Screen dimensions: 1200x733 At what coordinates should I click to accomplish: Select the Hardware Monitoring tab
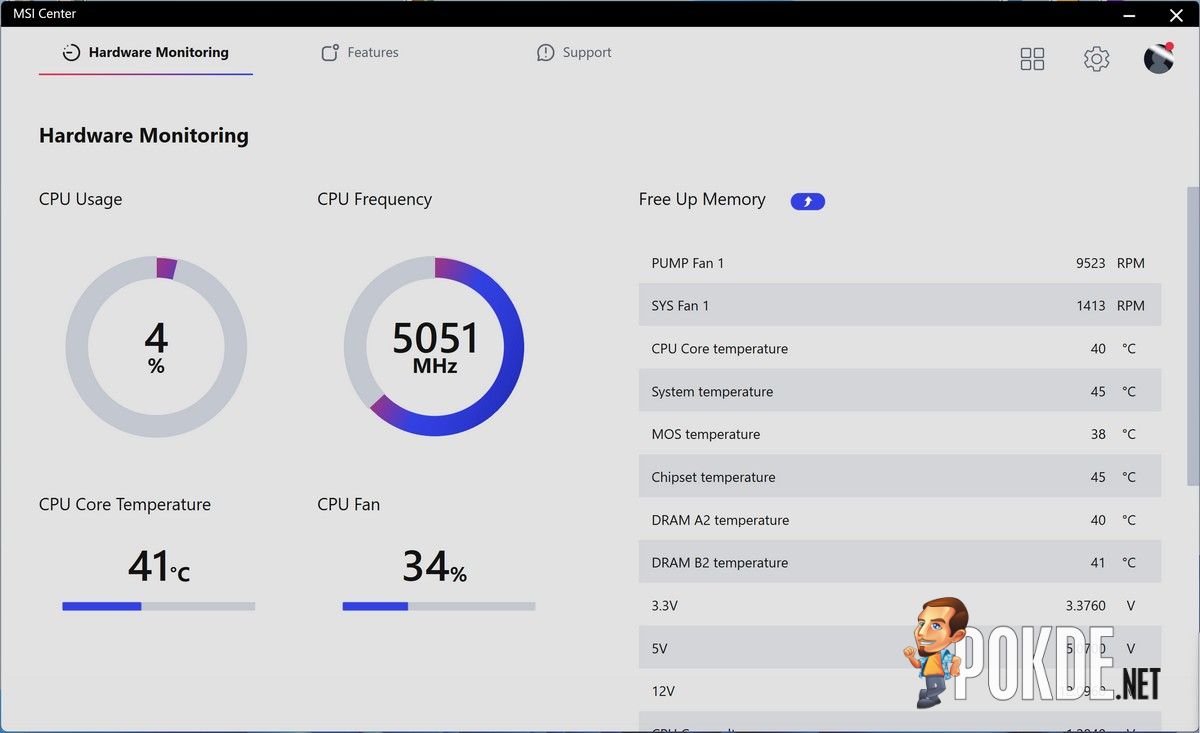146,53
